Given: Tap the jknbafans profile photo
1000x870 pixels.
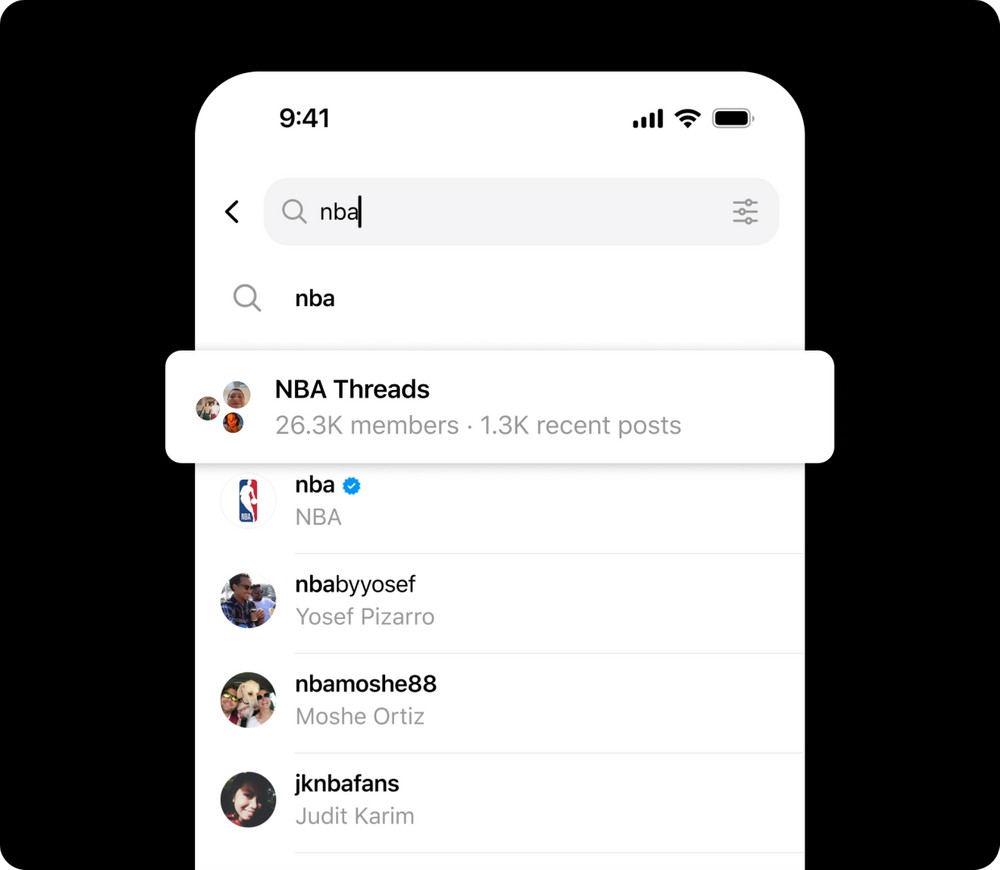Looking at the screenshot, I should (x=248, y=800).
